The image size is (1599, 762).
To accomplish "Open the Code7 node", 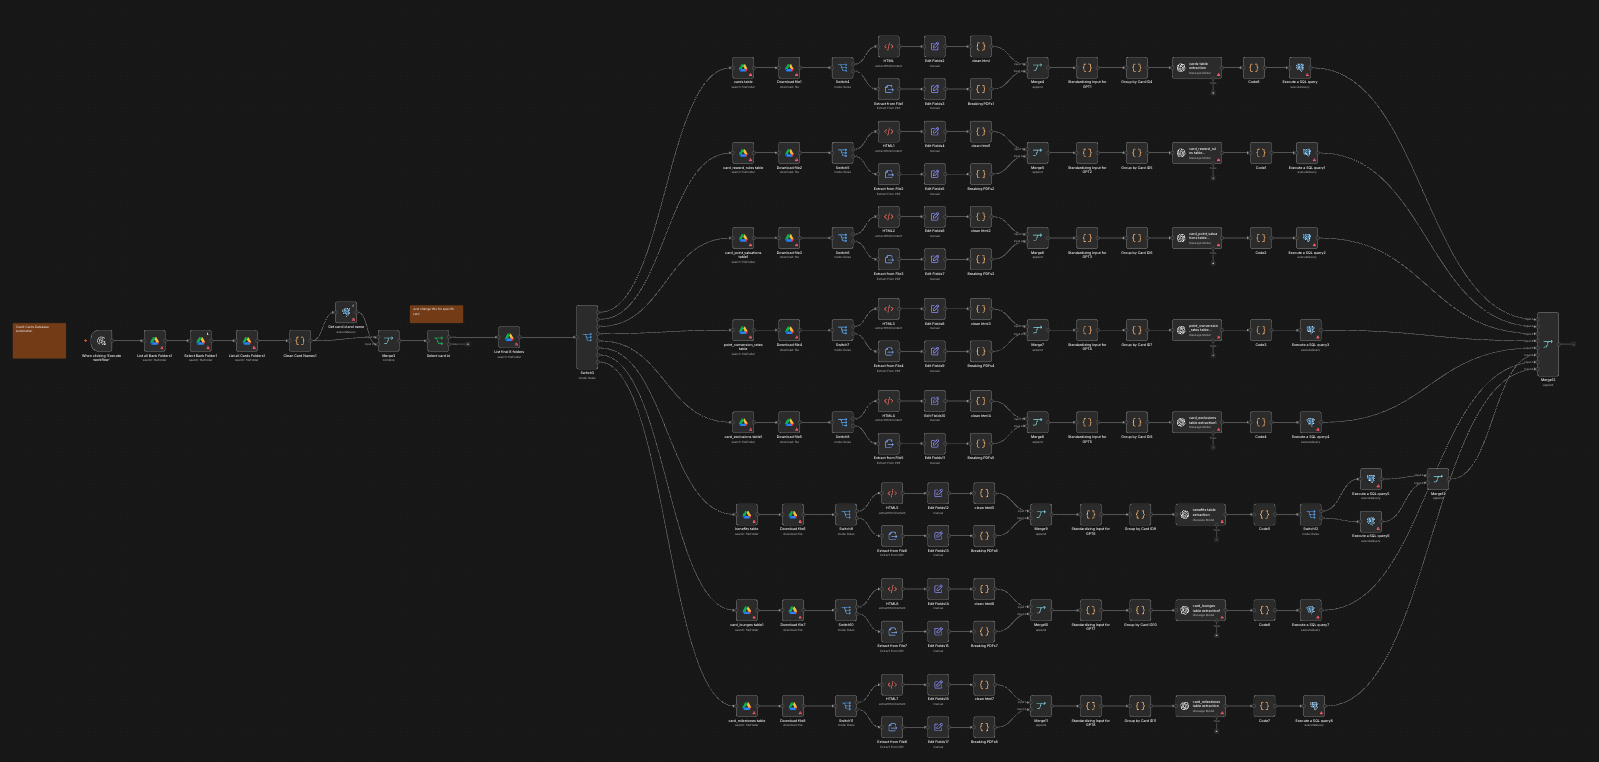I will point(1264,706).
